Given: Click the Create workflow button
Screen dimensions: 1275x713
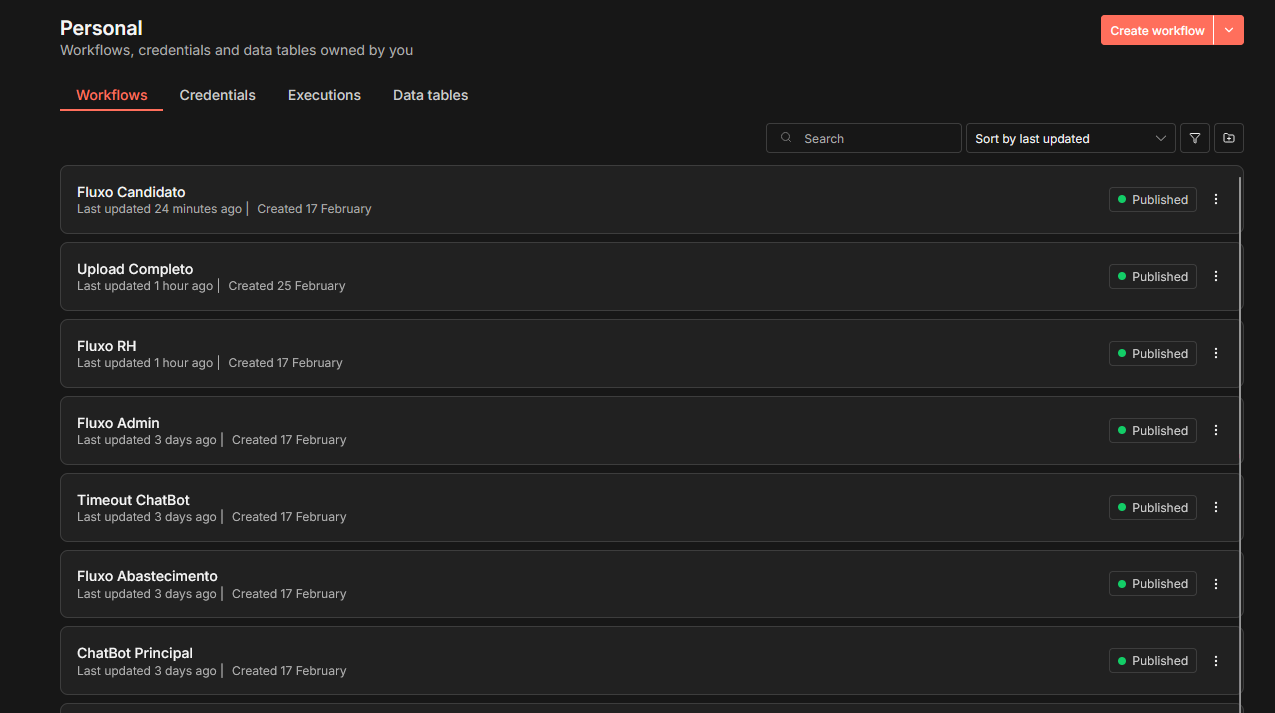Looking at the screenshot, I should coord(1156,30).
